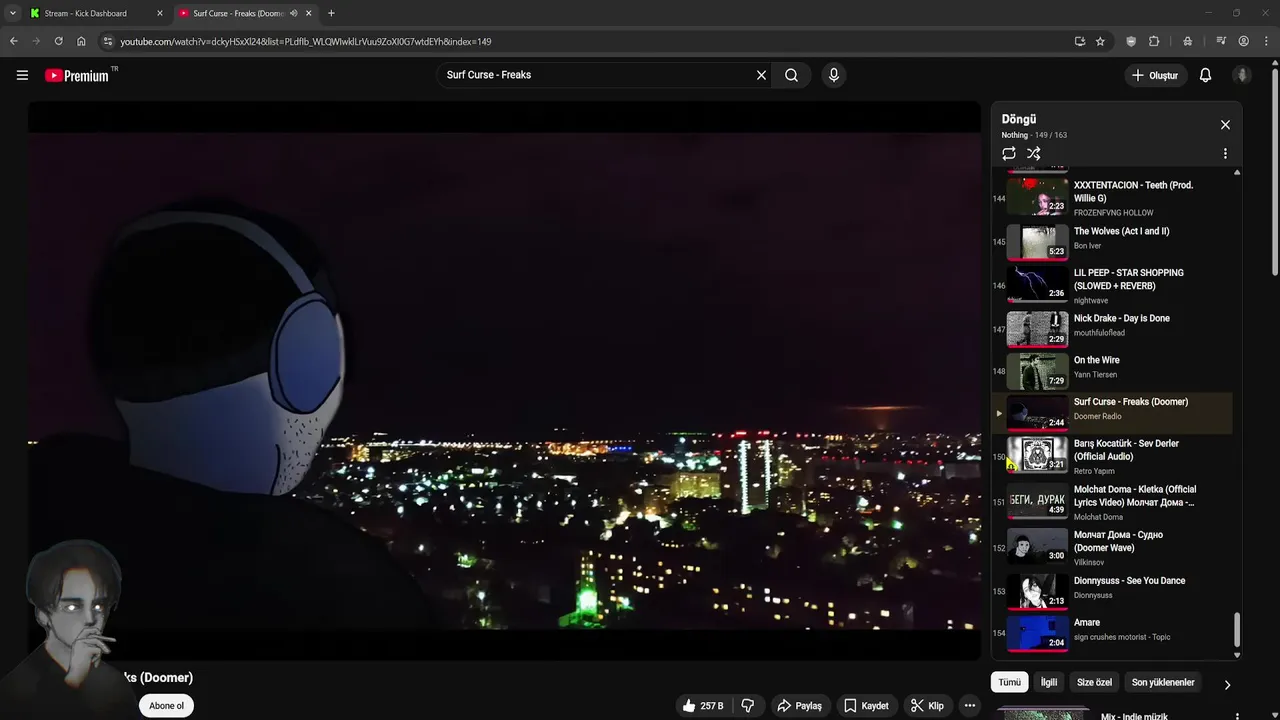Close the Döngü playlist panel
The image size is (1280, 720).
pos(1225,125)
